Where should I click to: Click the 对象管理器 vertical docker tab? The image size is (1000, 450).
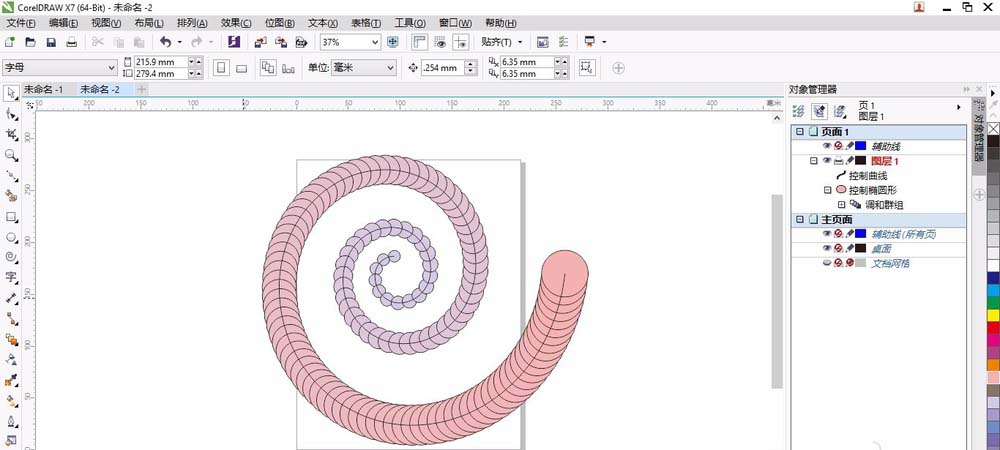click(978, 136)
